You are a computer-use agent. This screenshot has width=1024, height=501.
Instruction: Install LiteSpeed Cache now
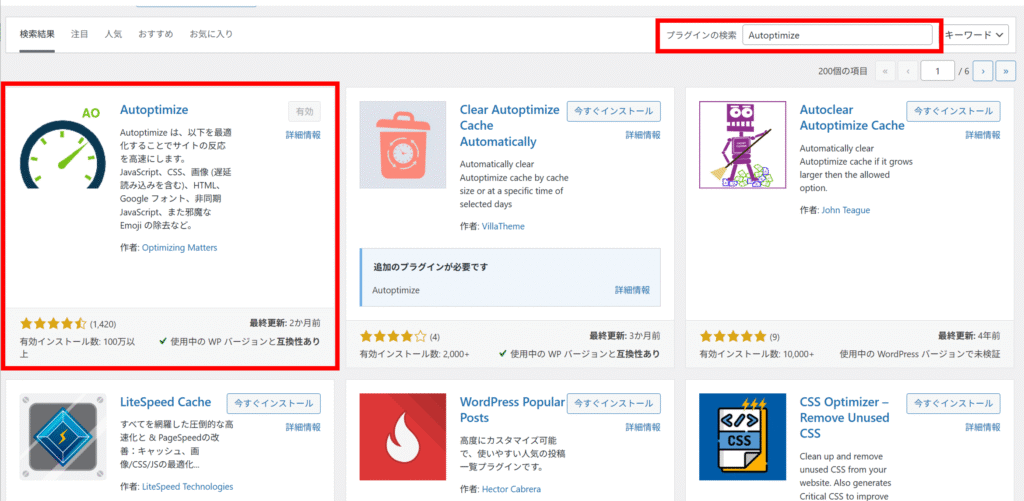[x=274, y=403]
